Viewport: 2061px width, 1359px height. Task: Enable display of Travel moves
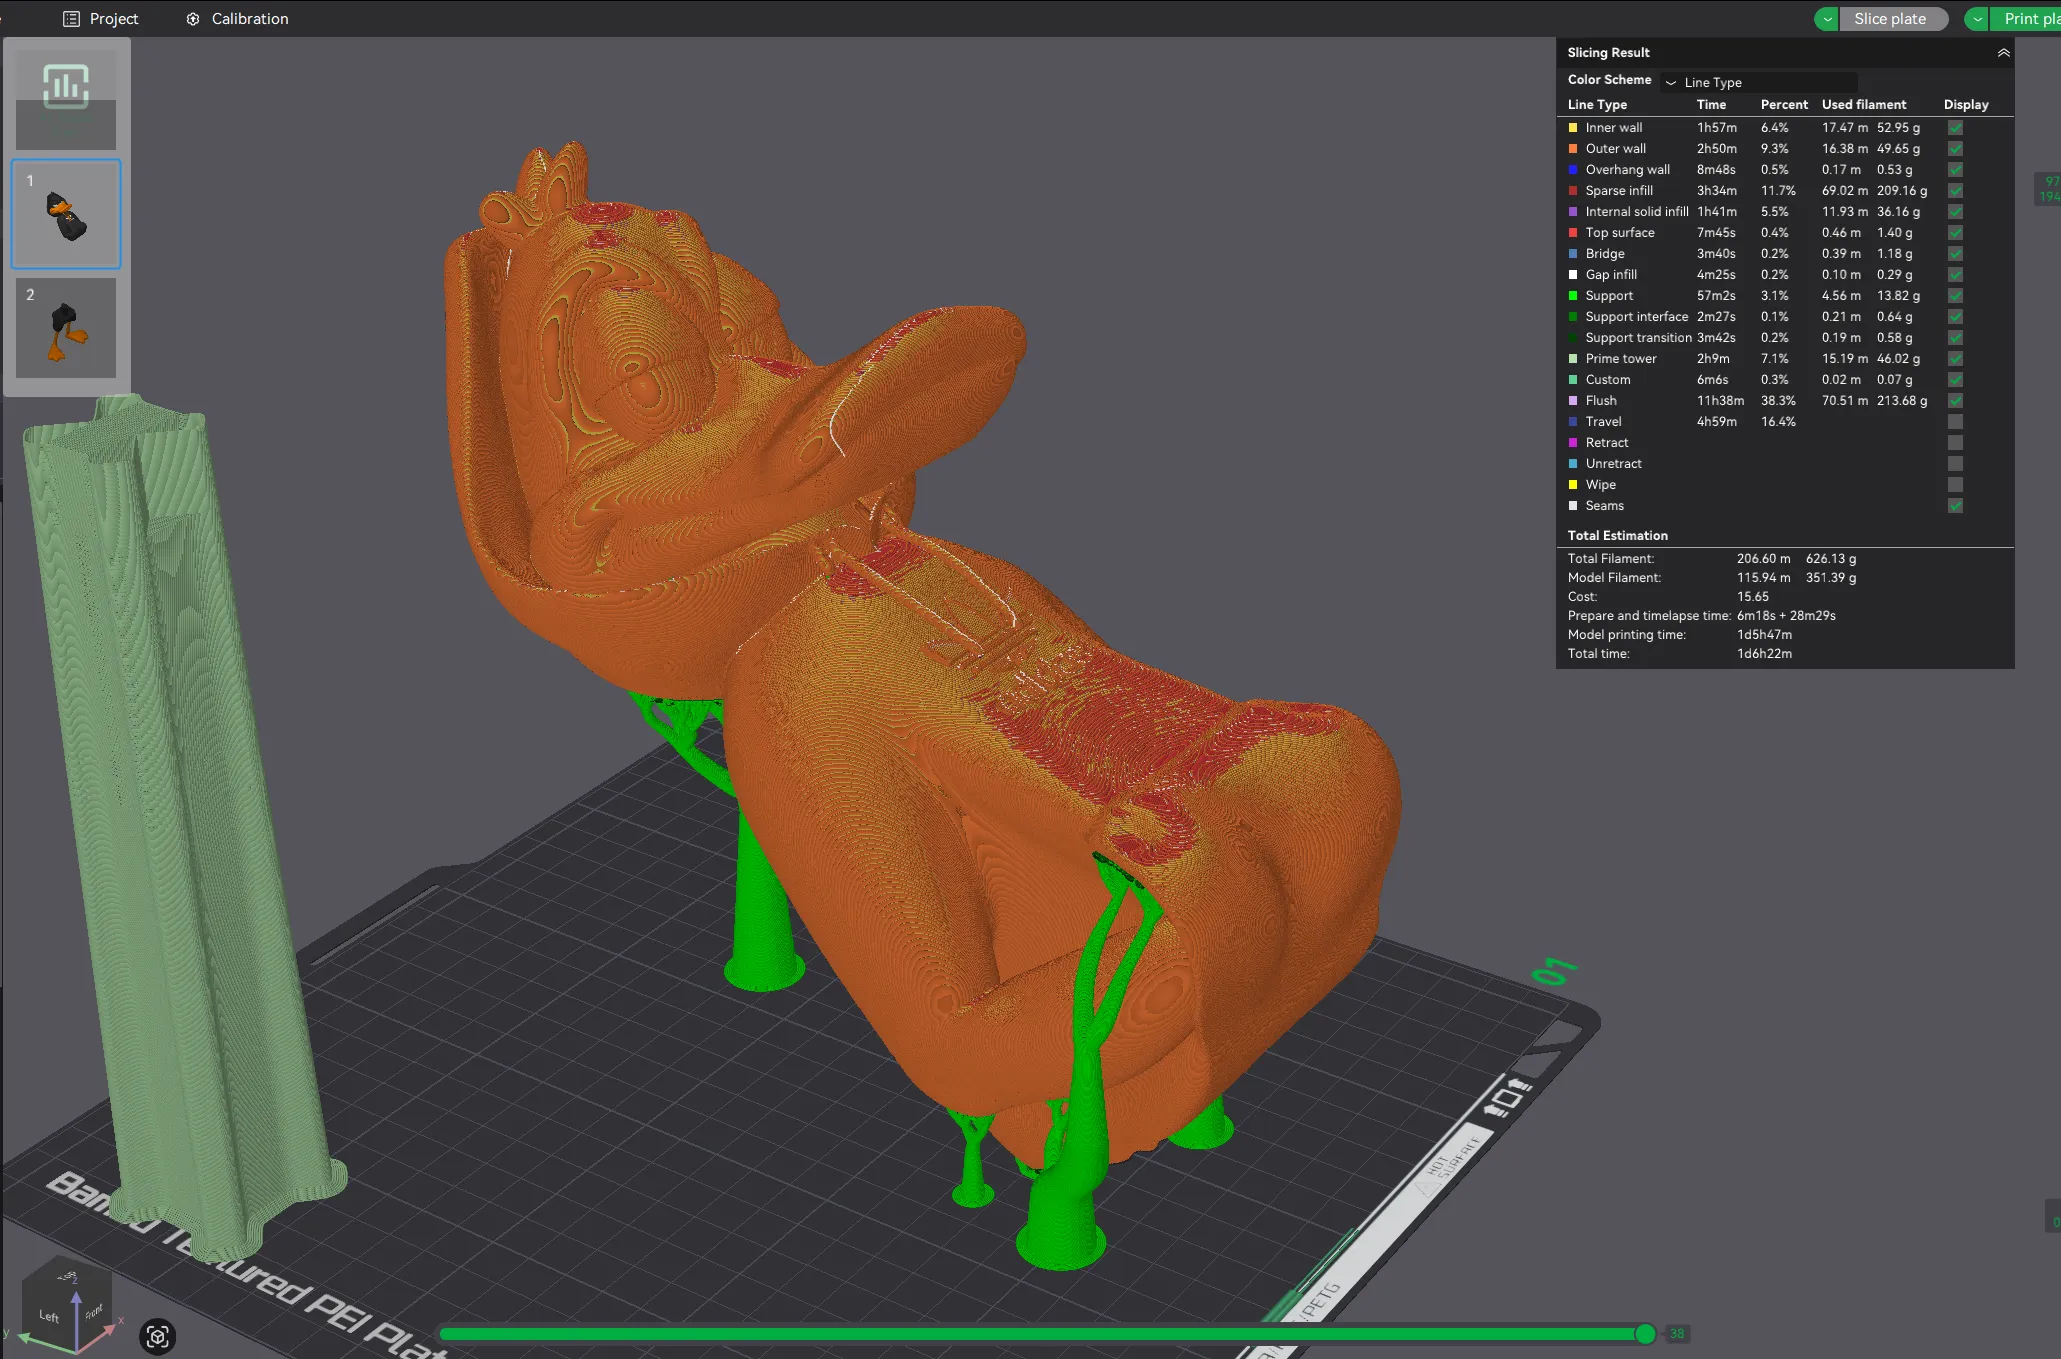1954,421
